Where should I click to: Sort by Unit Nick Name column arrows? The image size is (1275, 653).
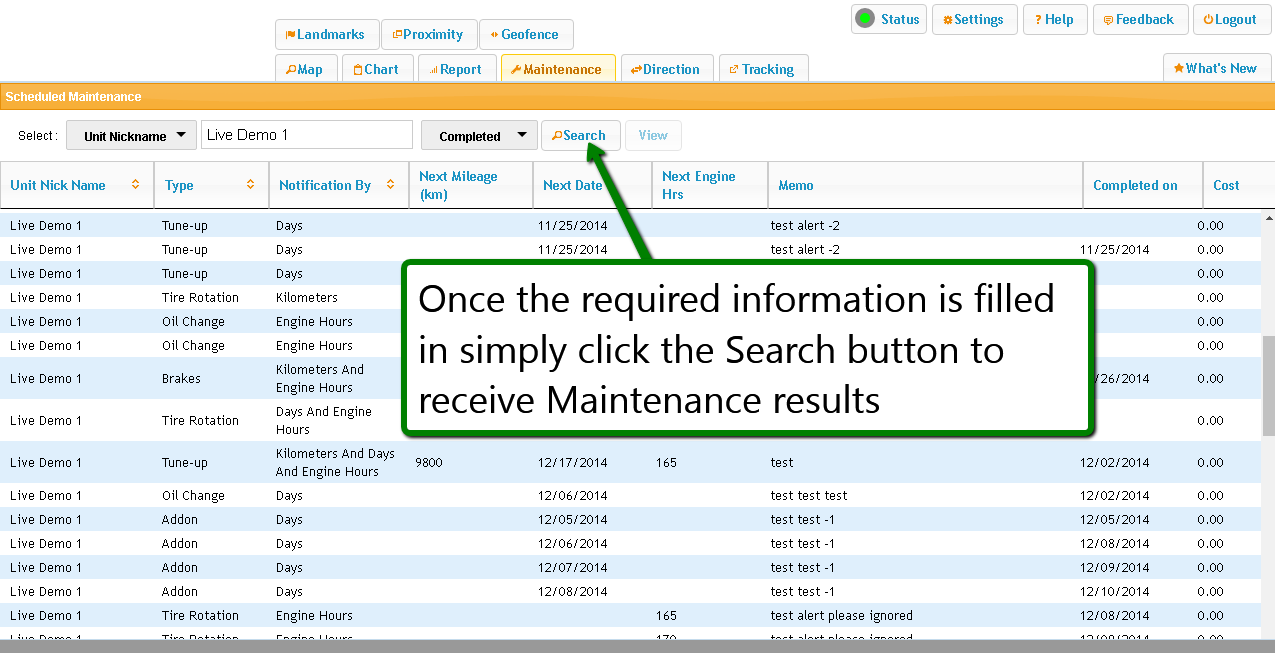(x=135, y=185)
